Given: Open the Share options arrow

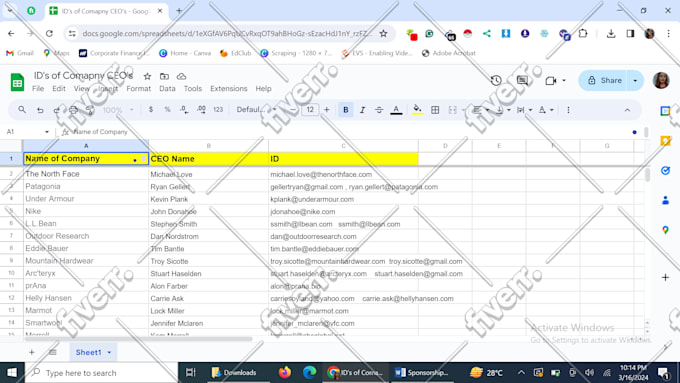Looking at the screenshot, I should 635,80.
